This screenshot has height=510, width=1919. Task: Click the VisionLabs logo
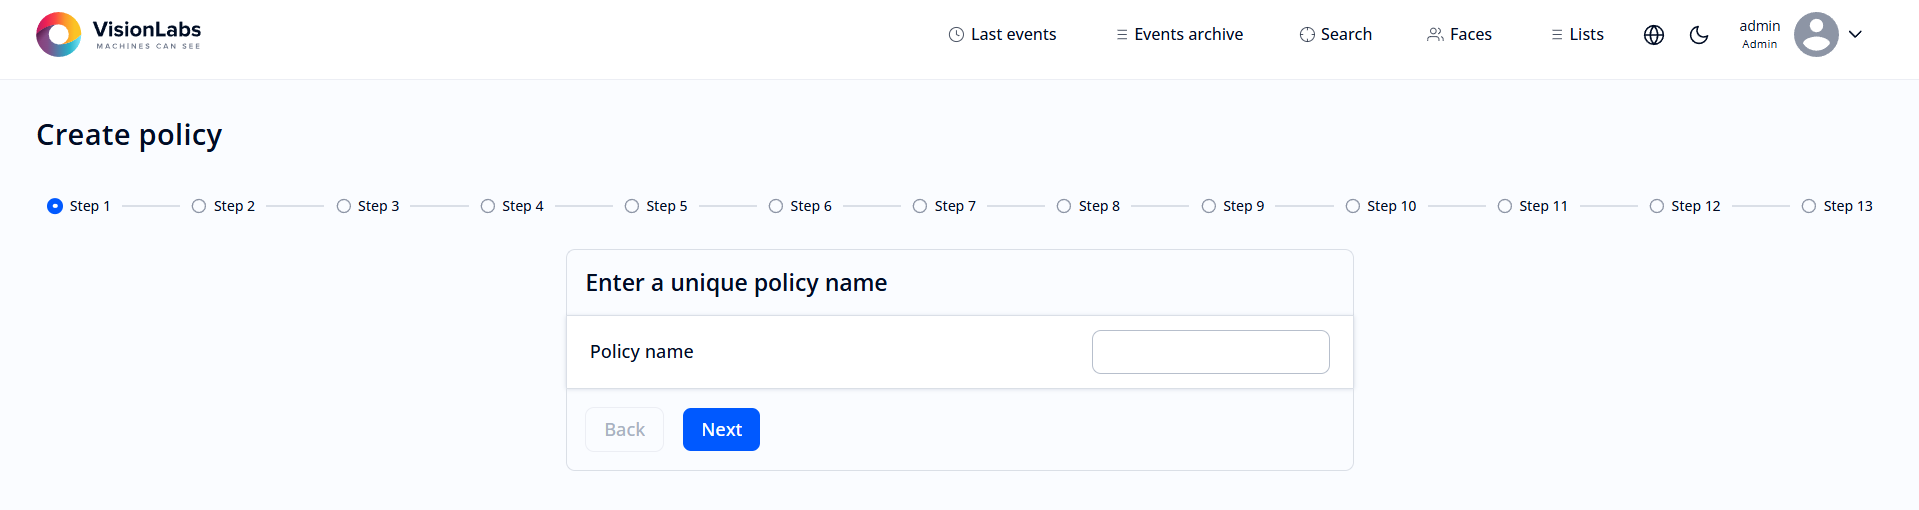[x=118, y=34]
